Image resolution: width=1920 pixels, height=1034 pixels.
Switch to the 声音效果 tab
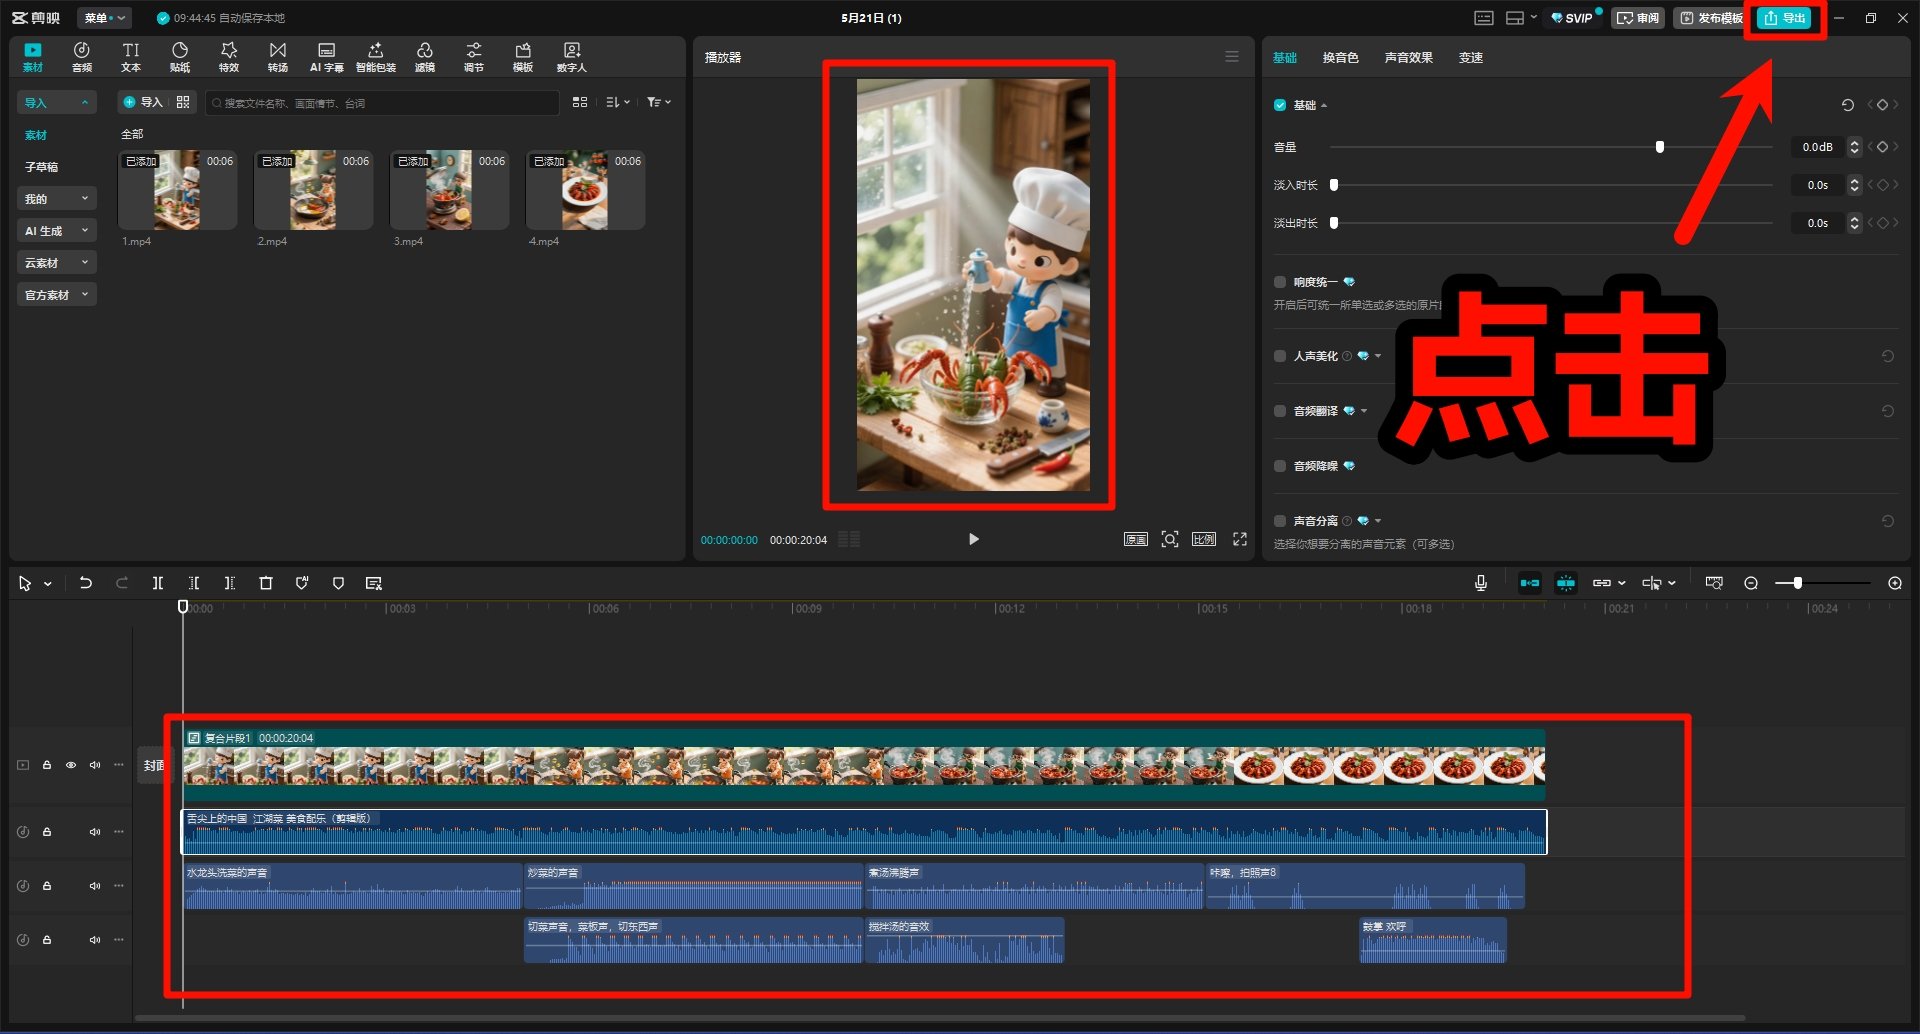pyautogui.click(x=1408, y=58)
